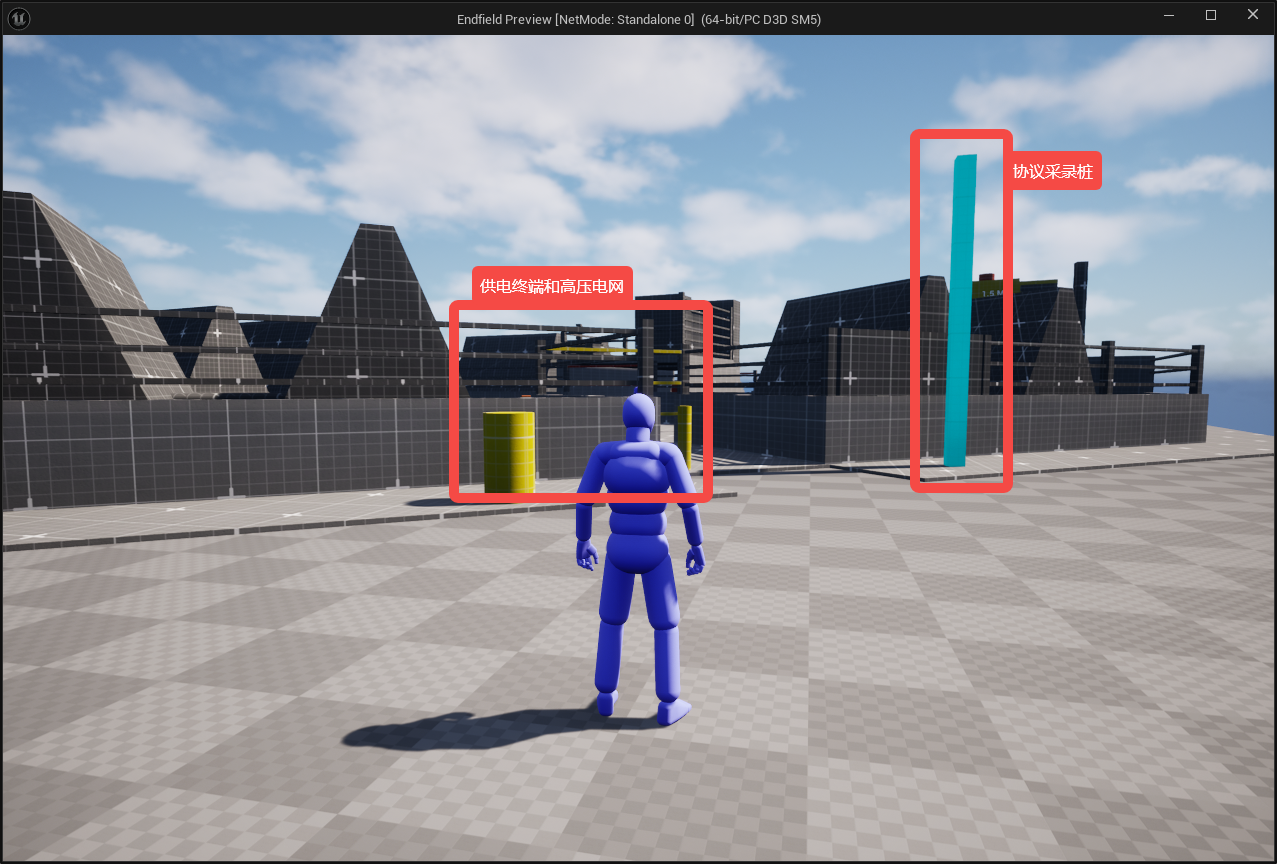Click the blue mannequin's torso
Image resolution: width=1277 pixels, height=864 pixels.
pyautogui.click(x=638, y=500)
